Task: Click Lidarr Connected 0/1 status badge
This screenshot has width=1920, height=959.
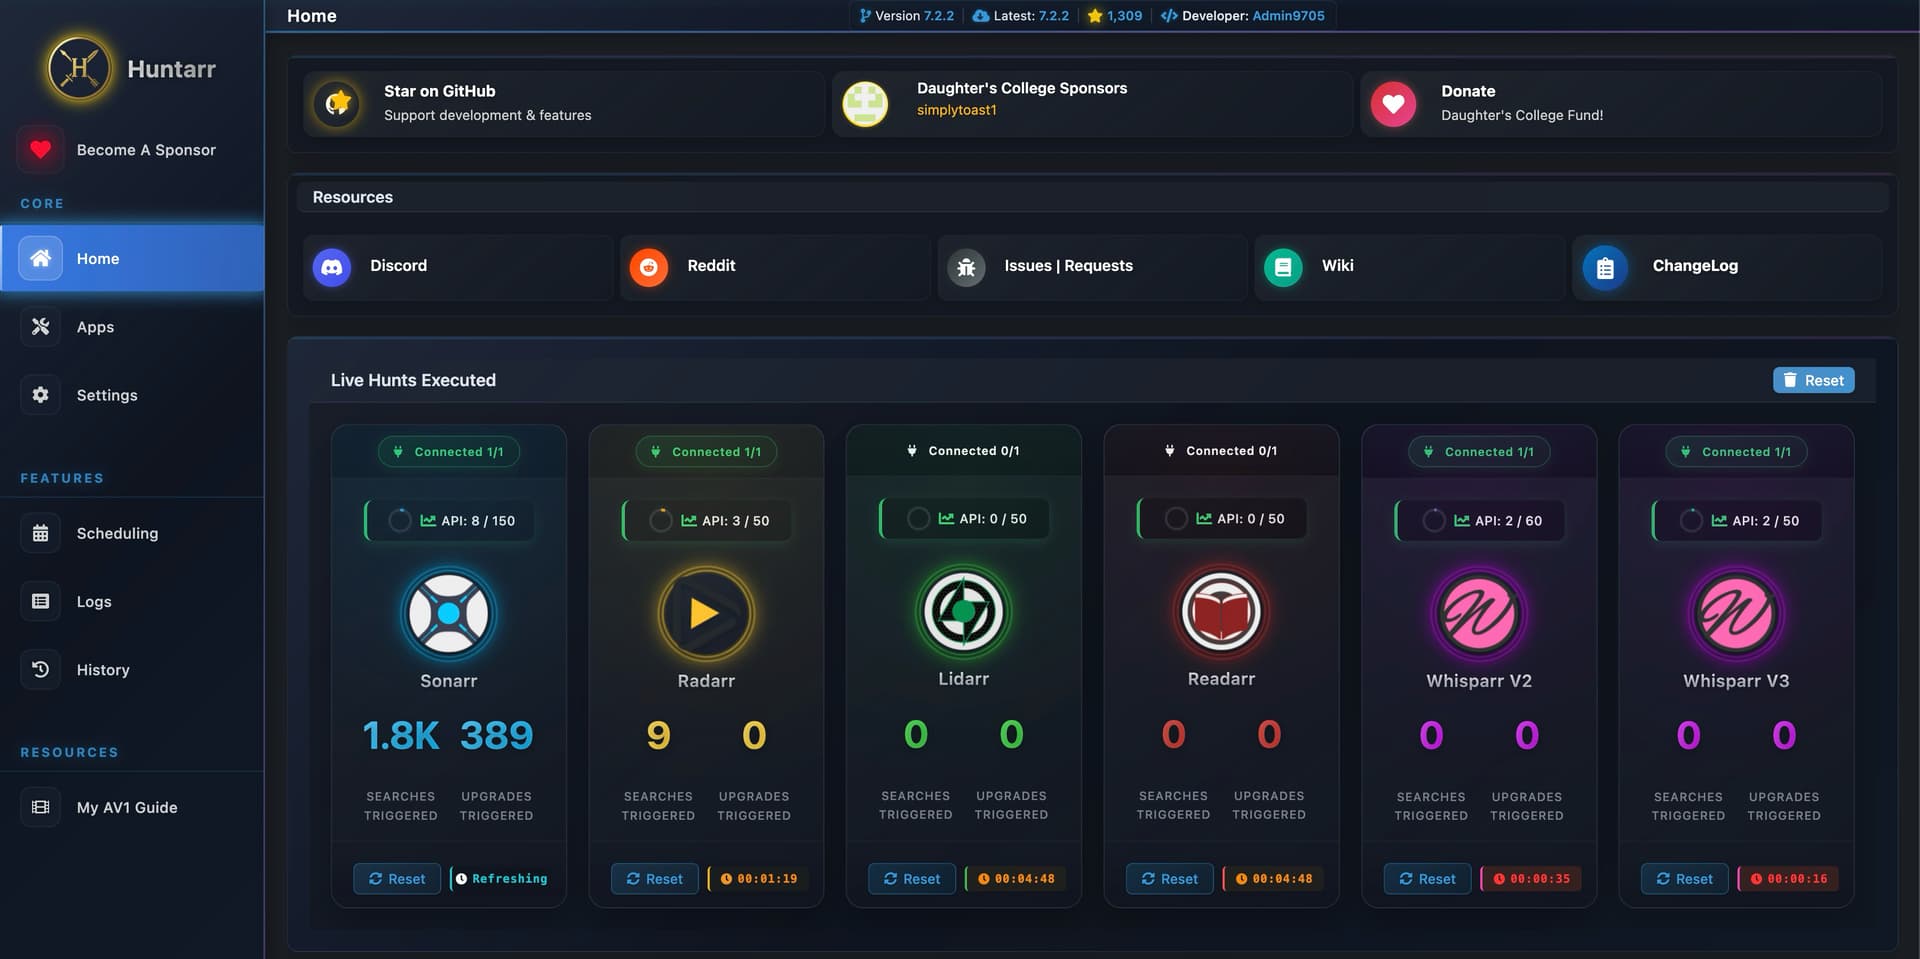Action: click(x=963, y=451)
